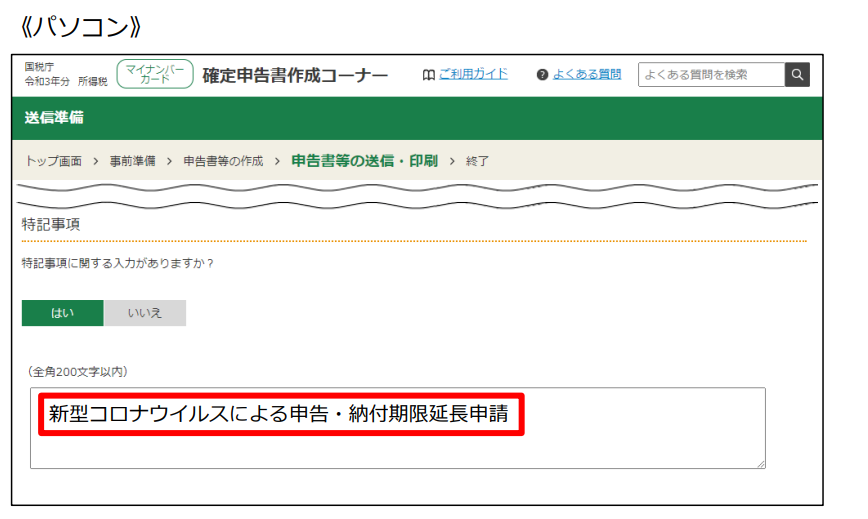Click the 国税庁 label

coord(39,67)
